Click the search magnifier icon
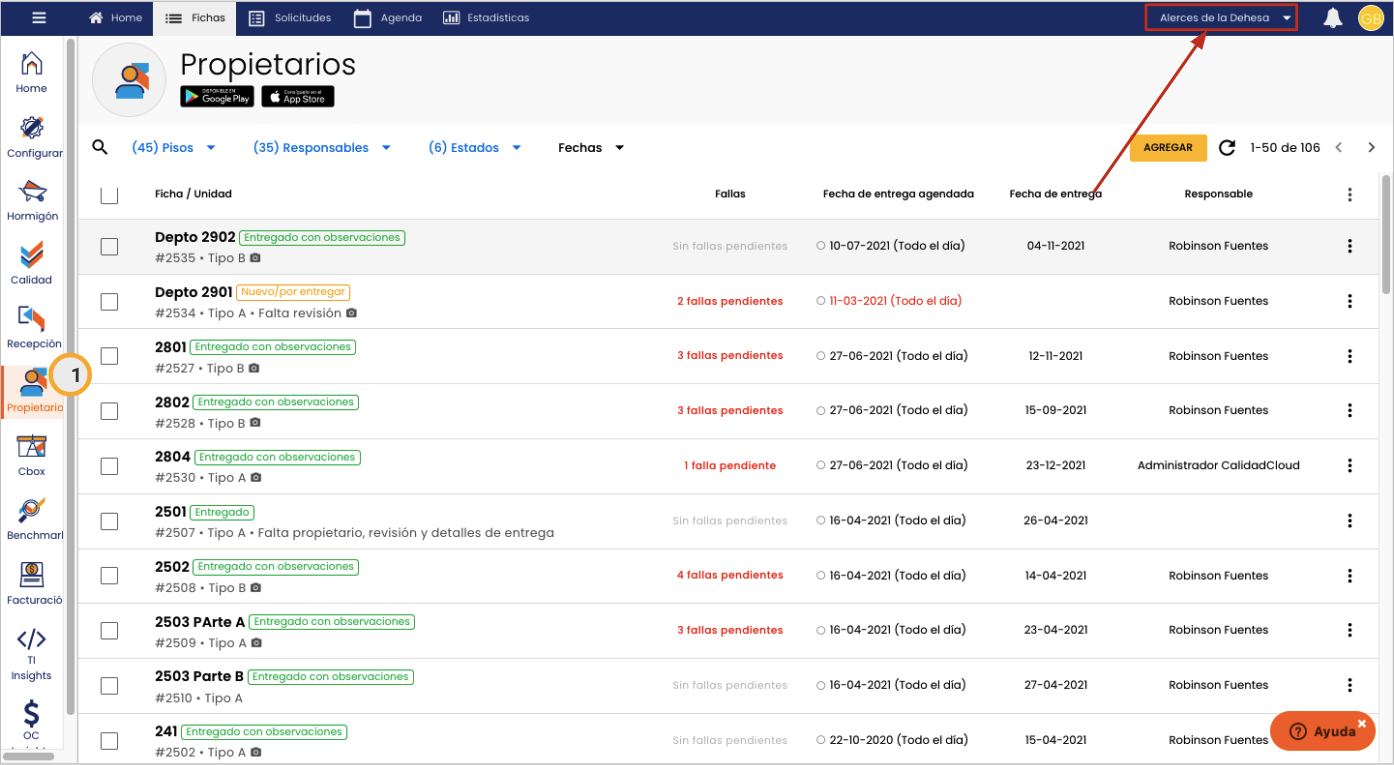1394x765 pixels. point(100,147)
